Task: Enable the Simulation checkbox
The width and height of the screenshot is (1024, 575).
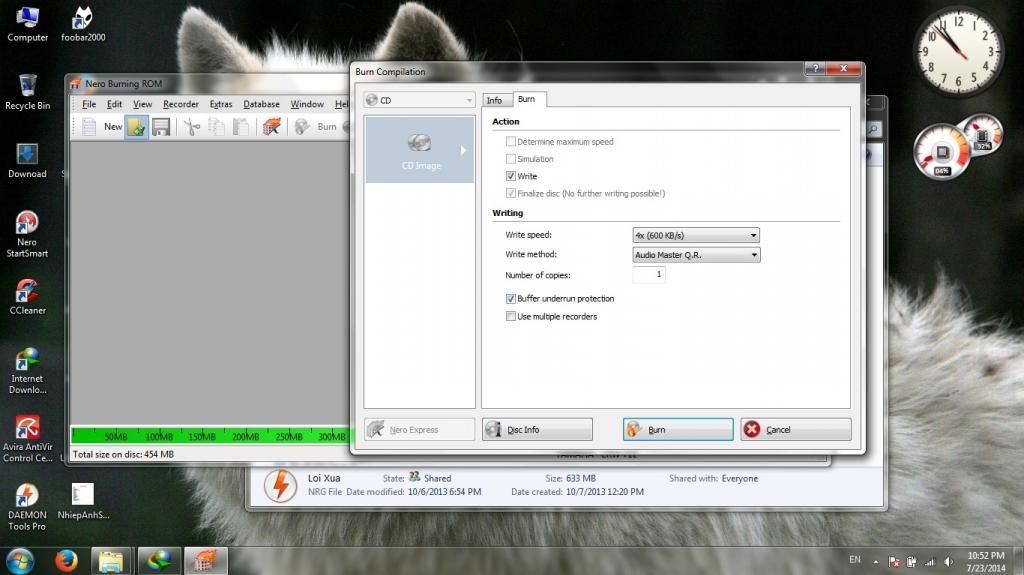Action: [511, 159]
